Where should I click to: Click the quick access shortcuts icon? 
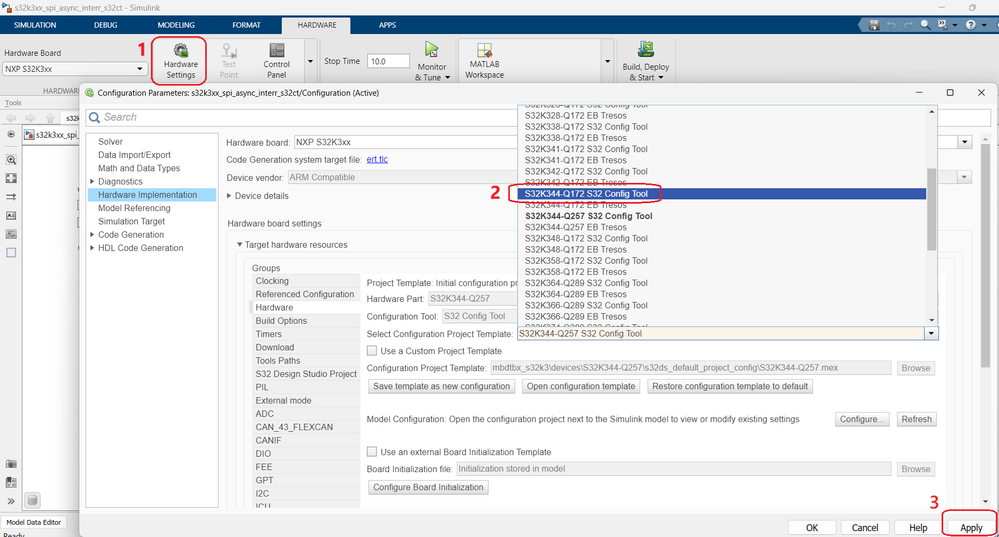point(942,25)
